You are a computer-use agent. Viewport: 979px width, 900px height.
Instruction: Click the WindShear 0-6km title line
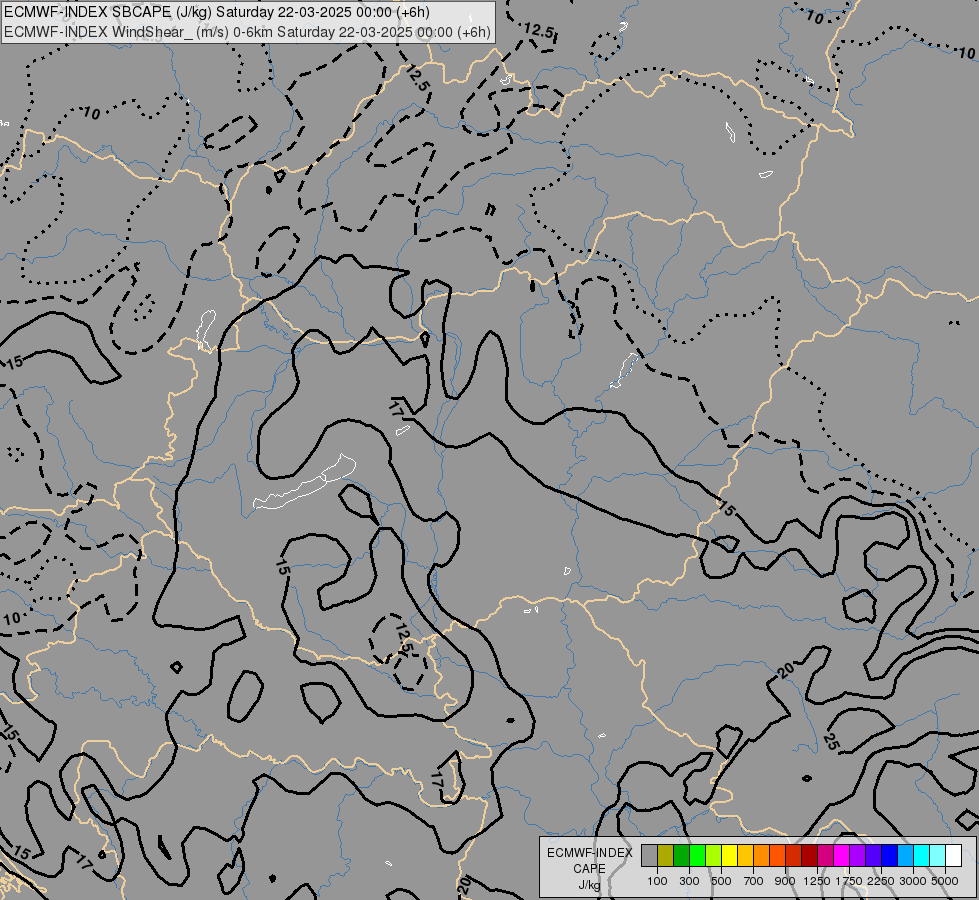tap(247, 32)
